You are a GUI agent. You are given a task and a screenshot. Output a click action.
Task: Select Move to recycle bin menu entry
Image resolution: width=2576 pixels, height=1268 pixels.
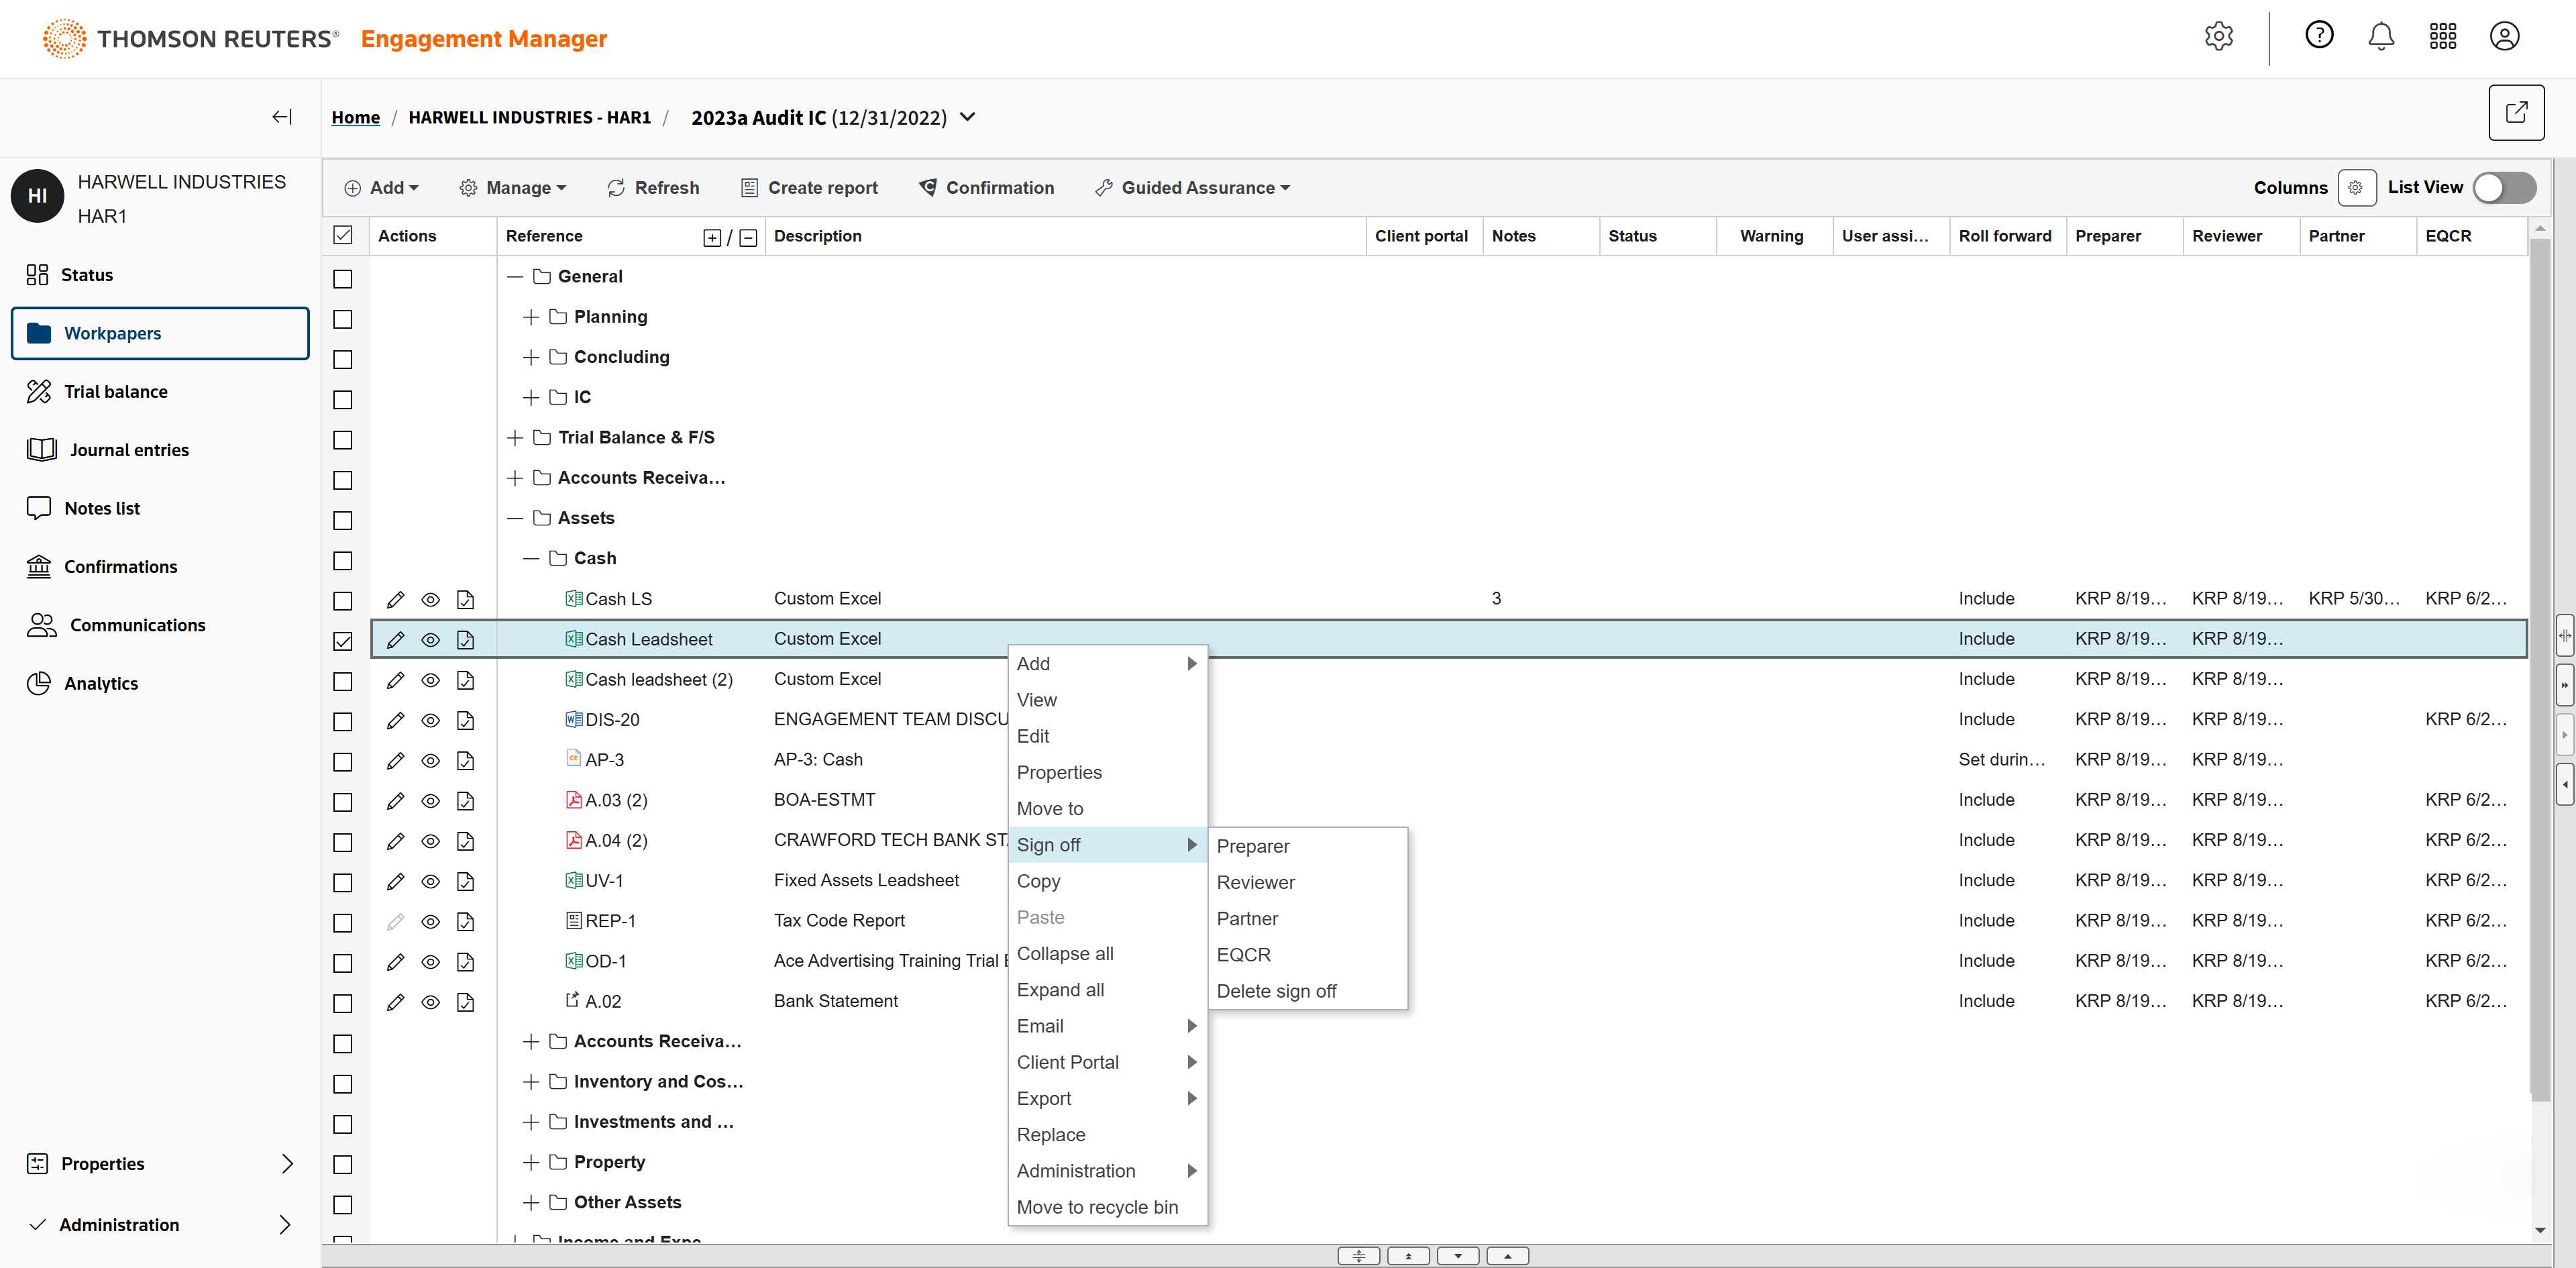[1096, 1207]
